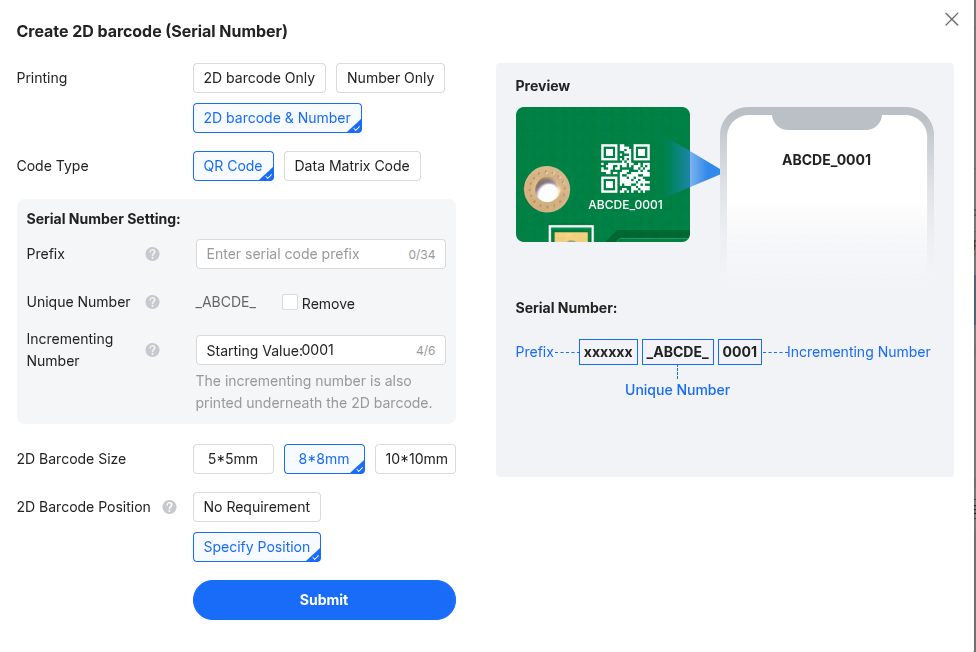Click the Starting Value incrementing number field
This screenshot has height=652, width=976.
[321, 350]
